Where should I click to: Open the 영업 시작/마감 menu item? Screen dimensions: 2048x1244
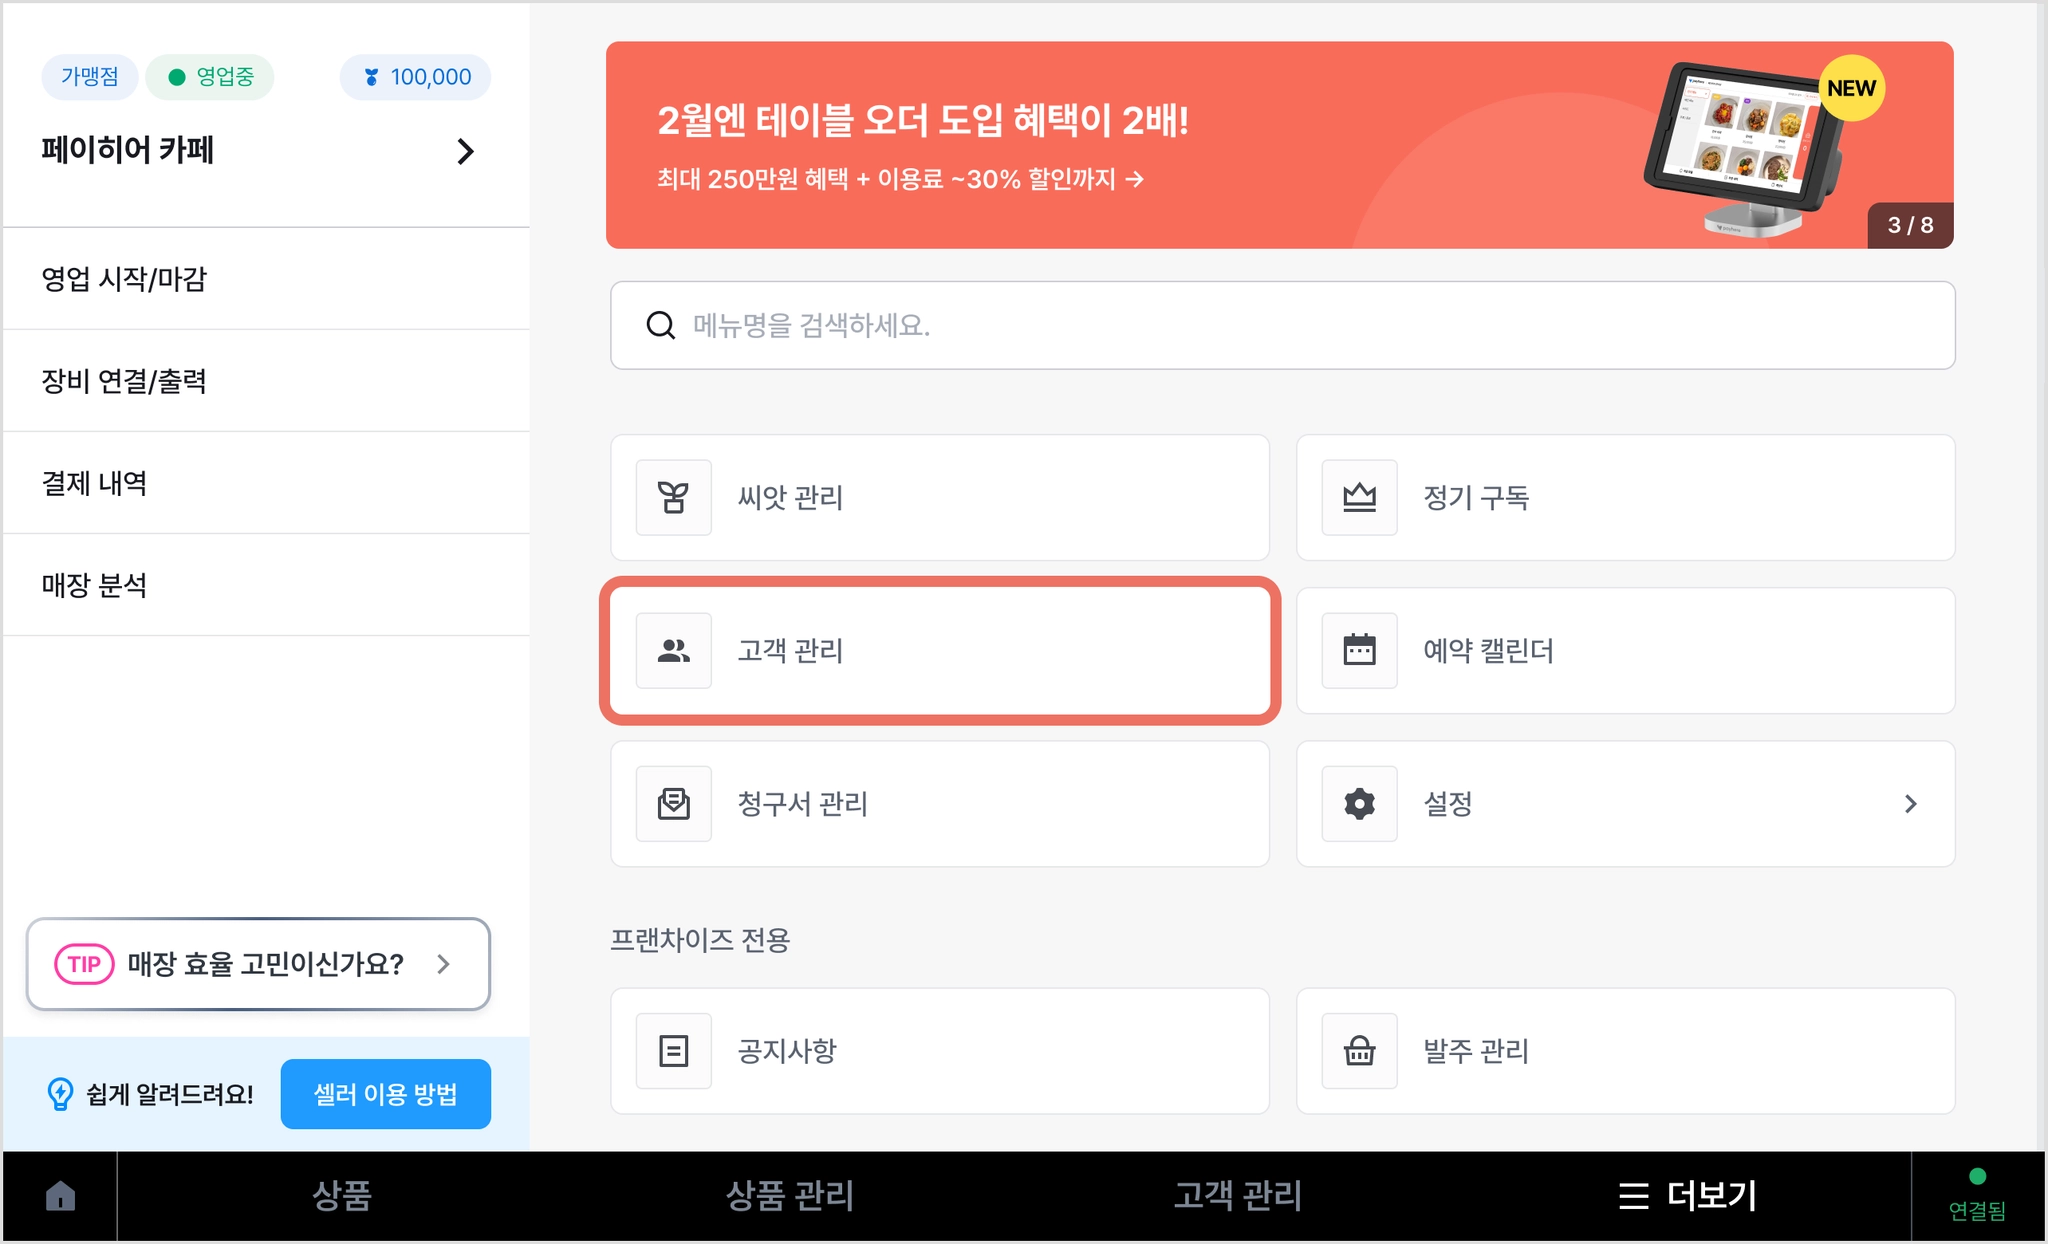pos(266,279)
